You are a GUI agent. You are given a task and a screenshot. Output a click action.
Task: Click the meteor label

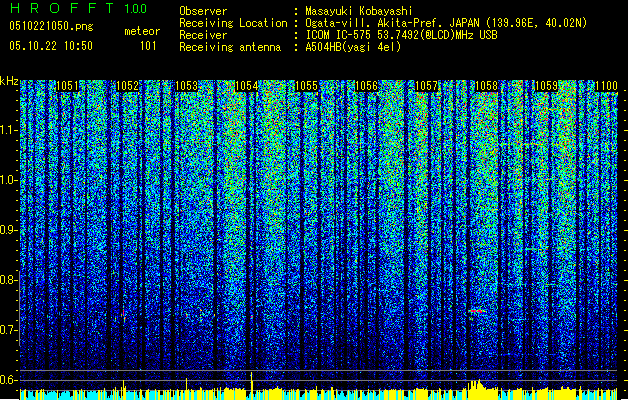[142, 31]
